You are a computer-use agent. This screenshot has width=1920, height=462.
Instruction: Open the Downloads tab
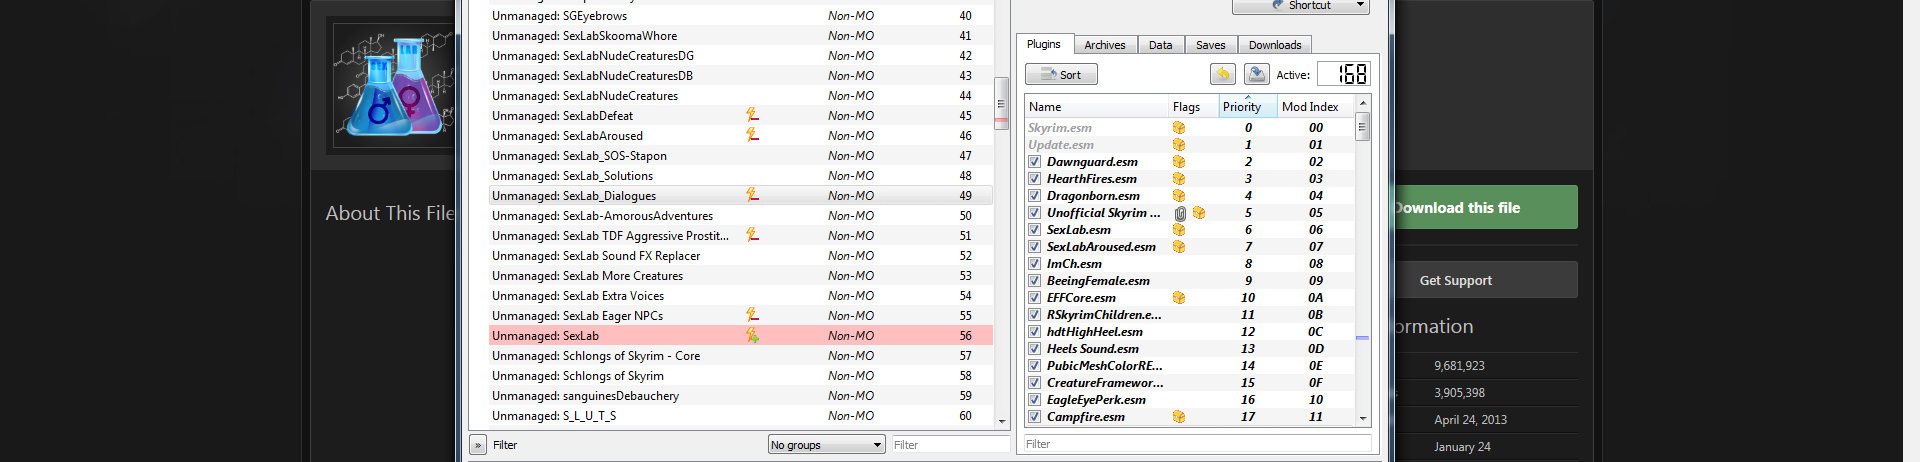coord(1275,45)
